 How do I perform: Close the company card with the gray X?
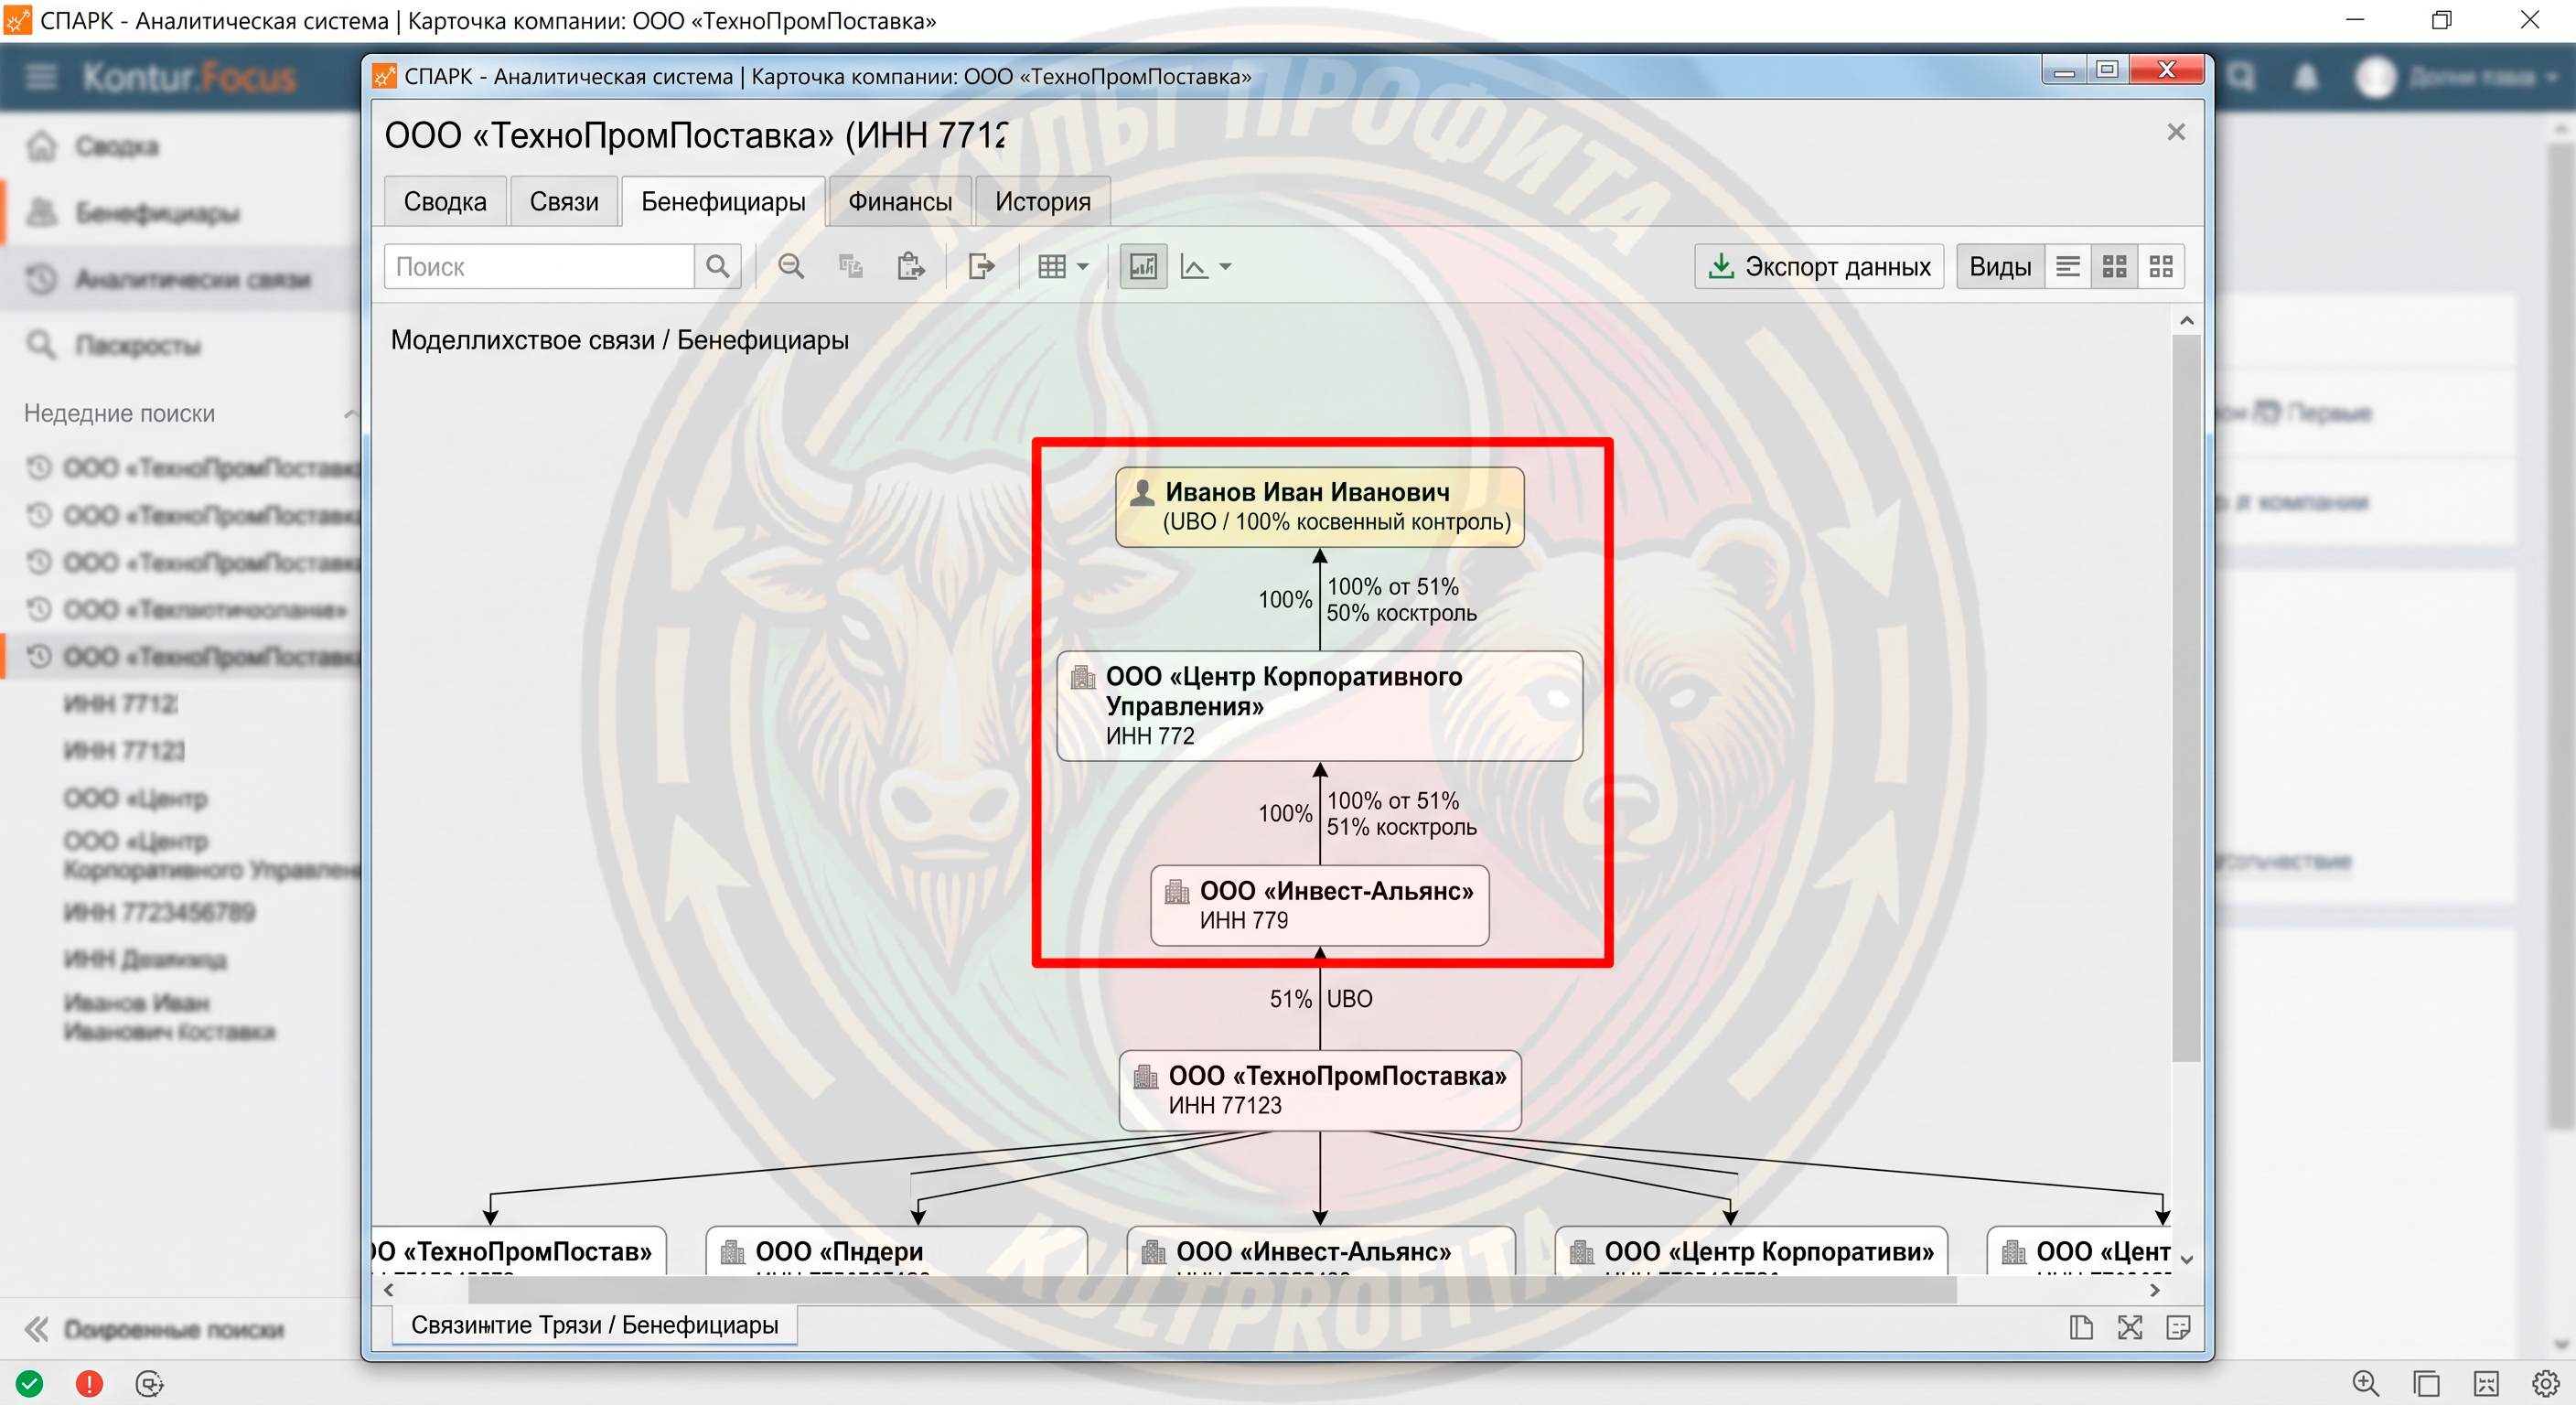click(x=2176, y=132)
